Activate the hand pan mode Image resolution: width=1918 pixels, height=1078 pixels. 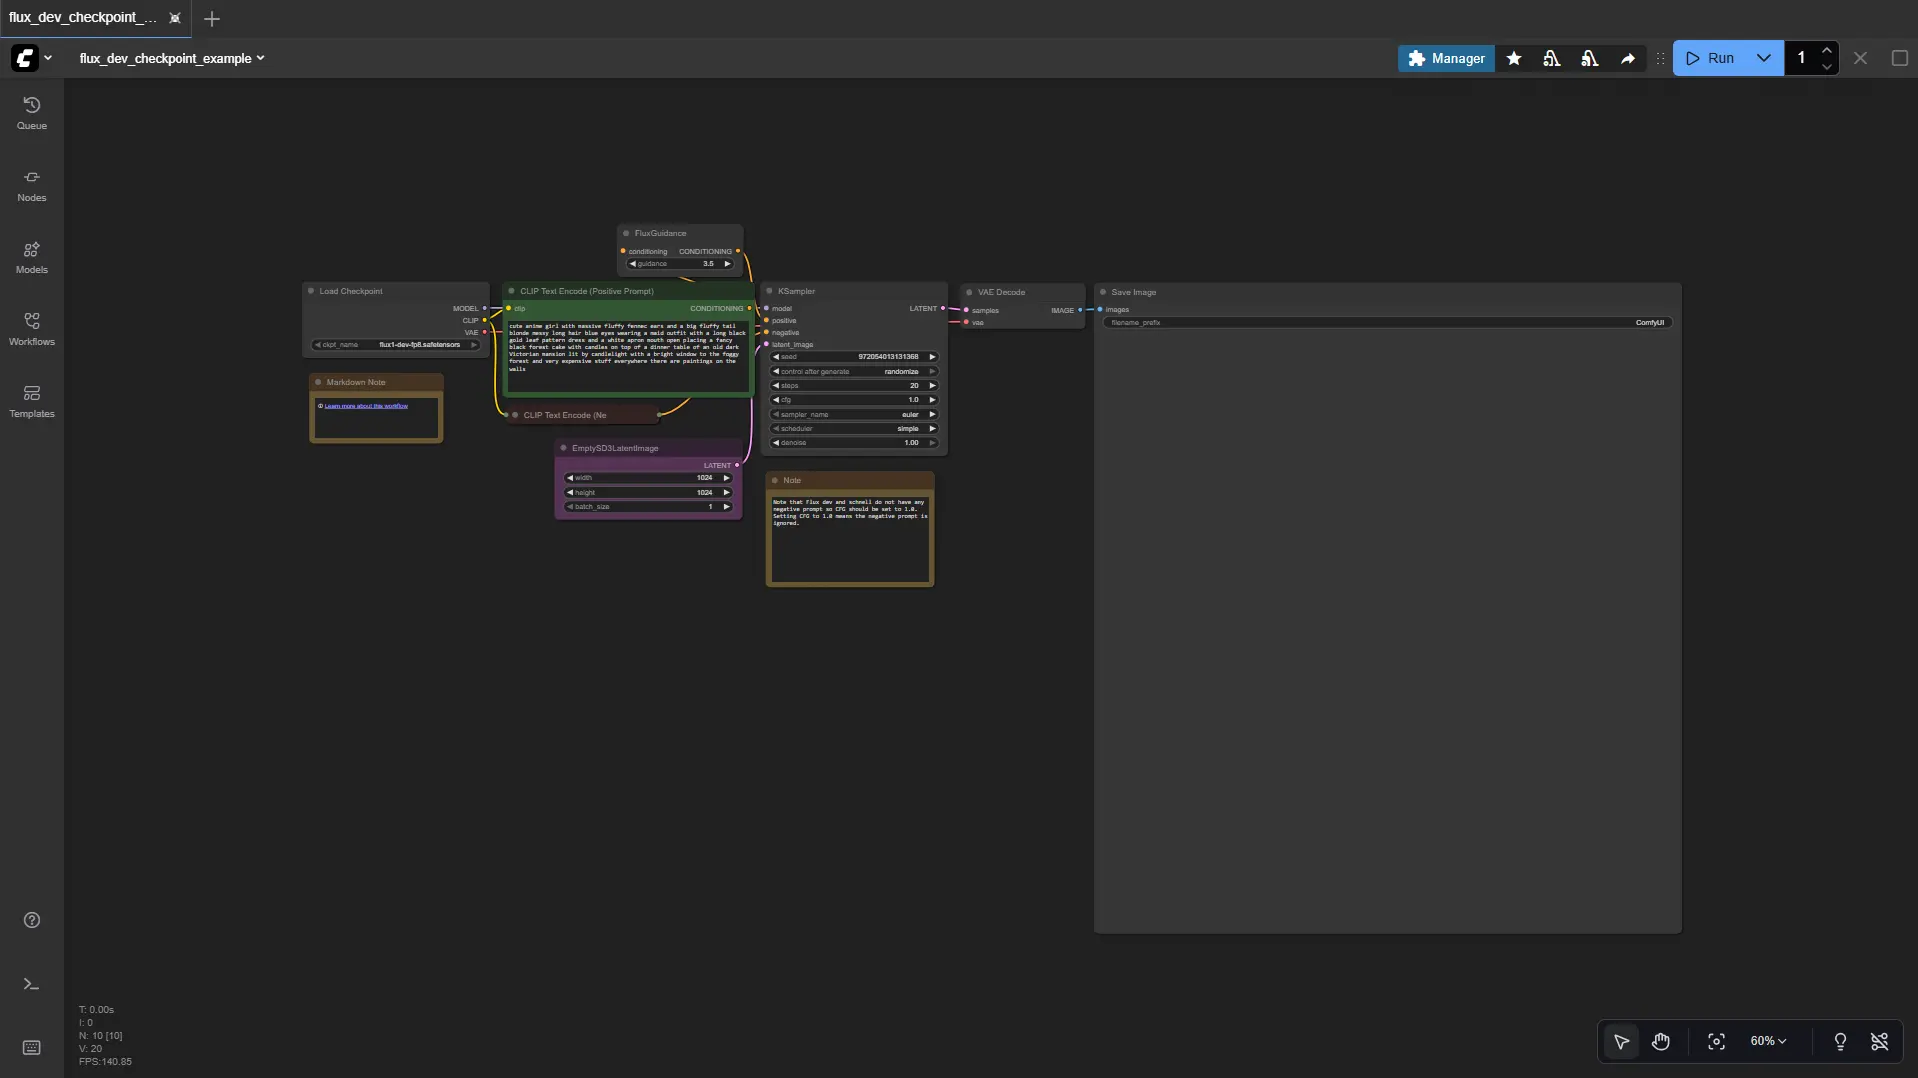click(x=1660, y=1041)
